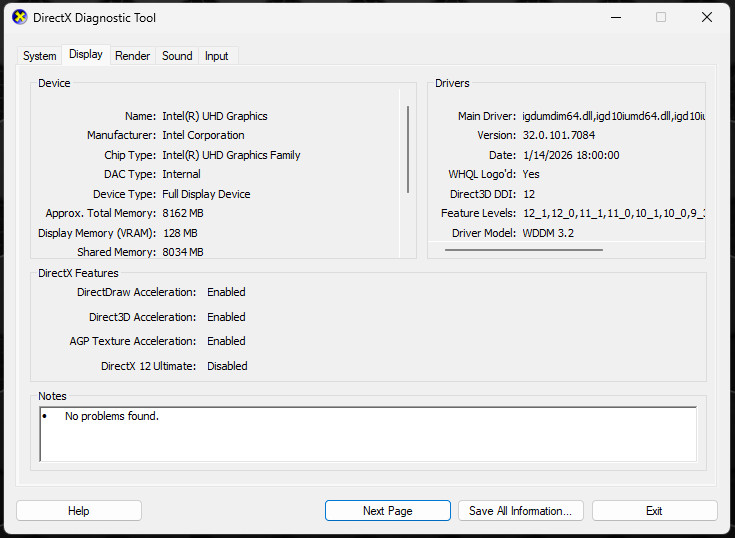
Task: Click the driver version 32.0.101.7084
Action: tap(559, 135)
